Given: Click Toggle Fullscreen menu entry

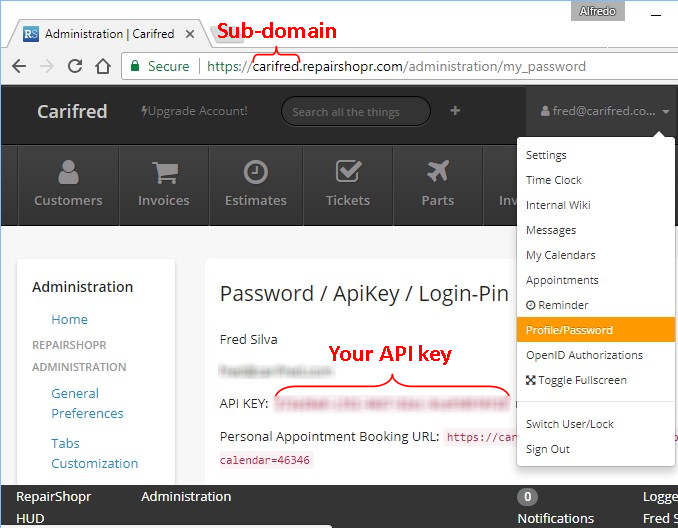Looking at the screenshot, I should (x=596, y=380).
